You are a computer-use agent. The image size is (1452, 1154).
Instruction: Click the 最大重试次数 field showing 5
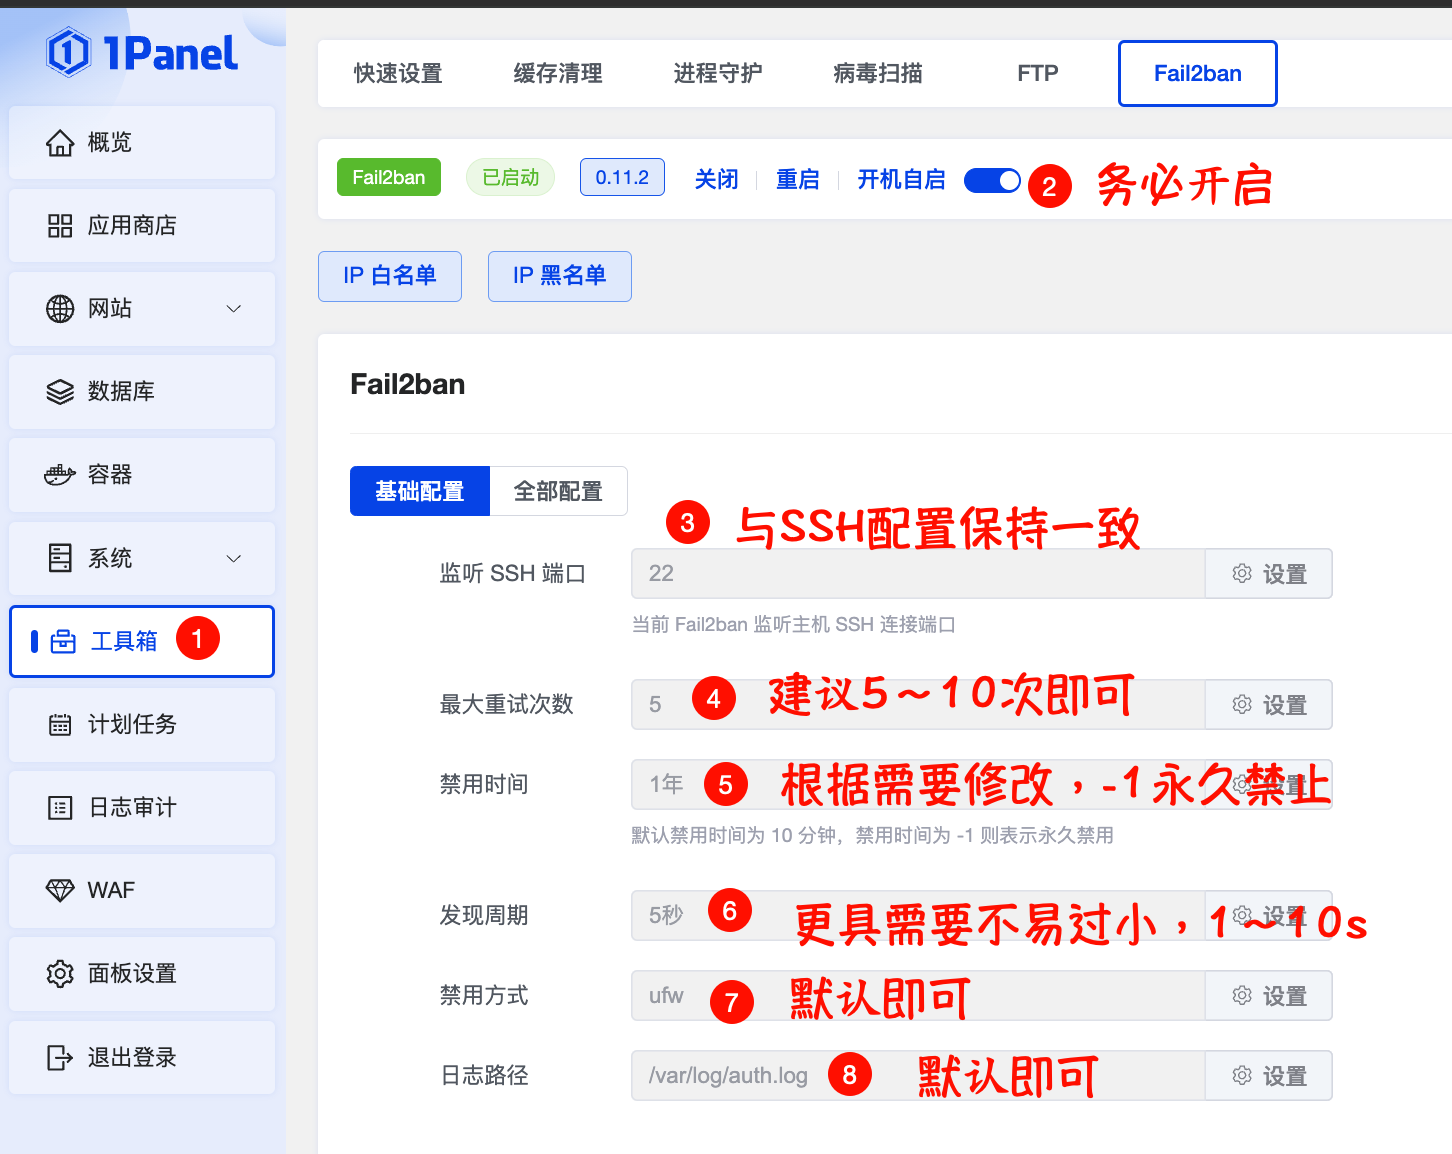(918, 705)
